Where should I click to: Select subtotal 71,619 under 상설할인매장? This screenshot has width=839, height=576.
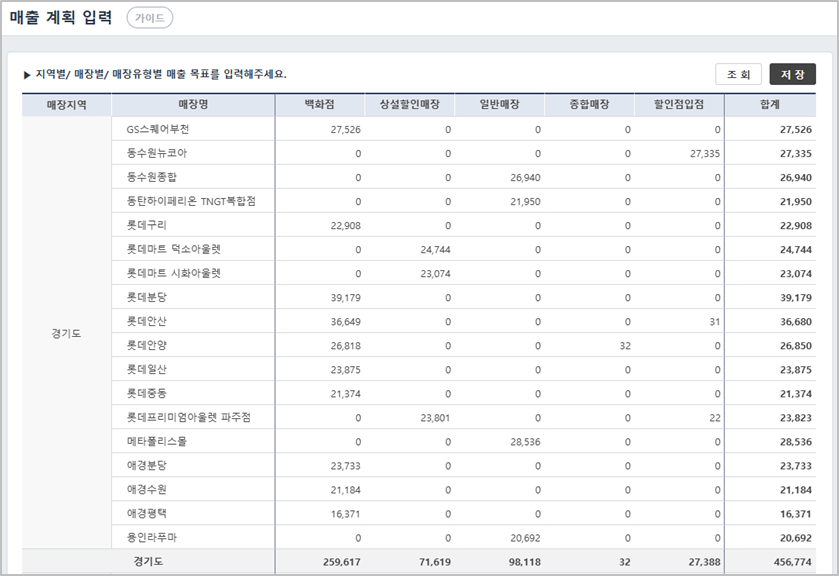[434, 562]
